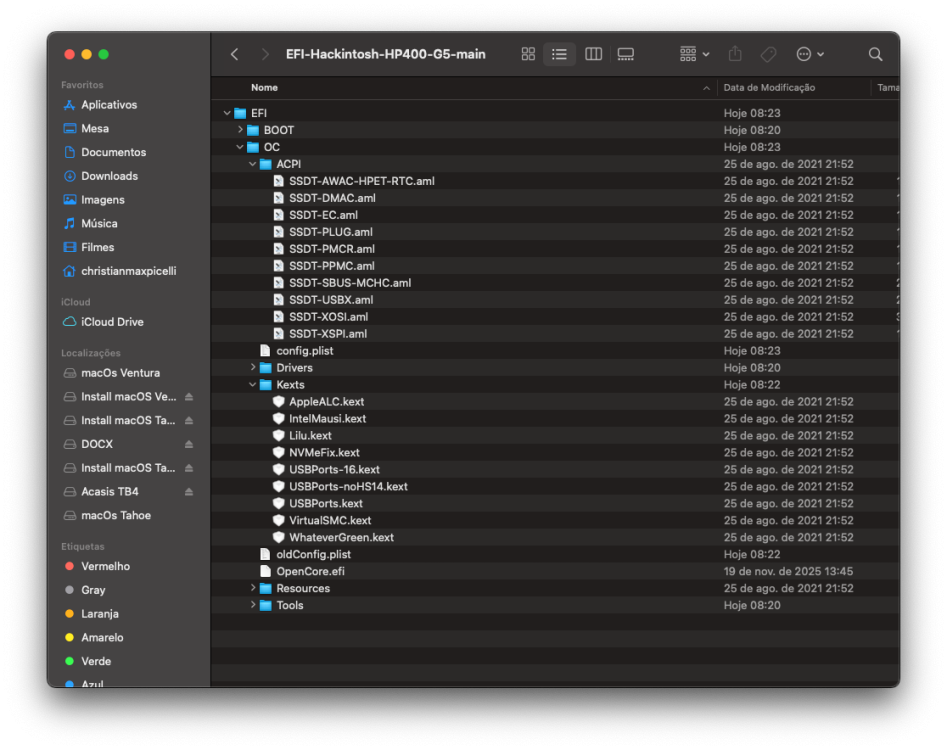The image size is (947, 750).
Task: Select SSDT-SBUS-MCHC.aml file
Action: pyautogui.click(x=350, y=283)
